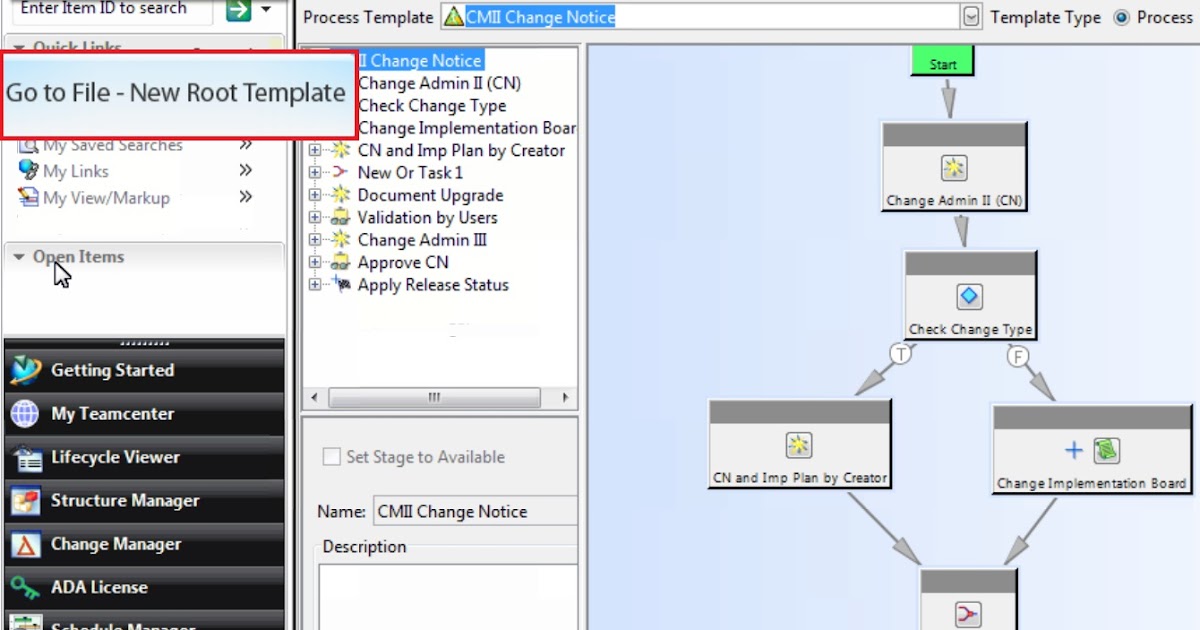Image resolution: width=1200 pixels, height=630 pixels.
Task: Select Change Implementation Board flow task
Action: coord(1092,449)
